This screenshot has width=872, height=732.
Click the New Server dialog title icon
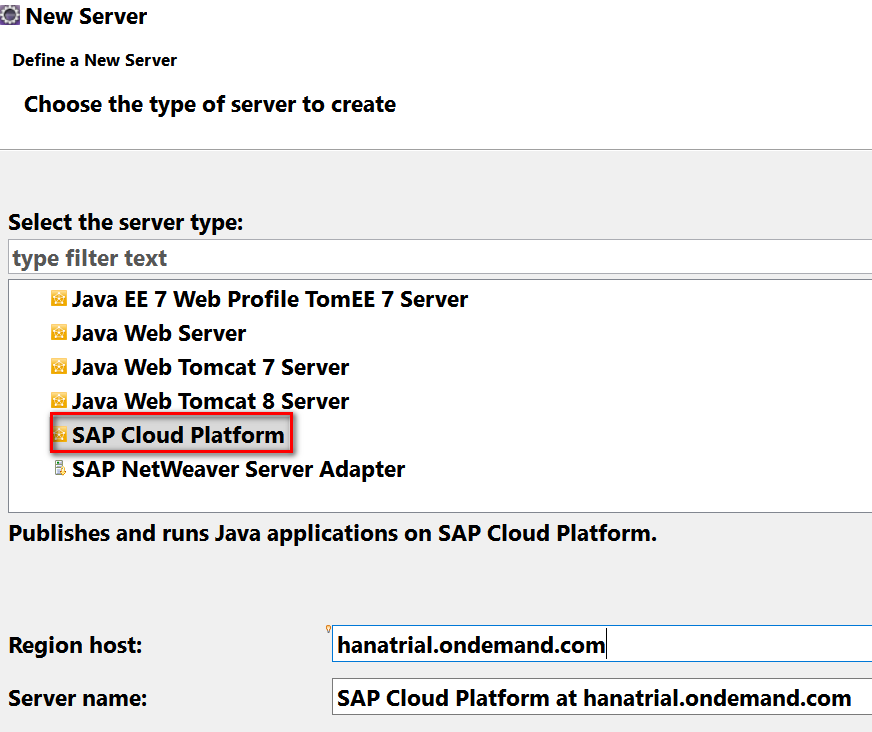coord(9,15)
